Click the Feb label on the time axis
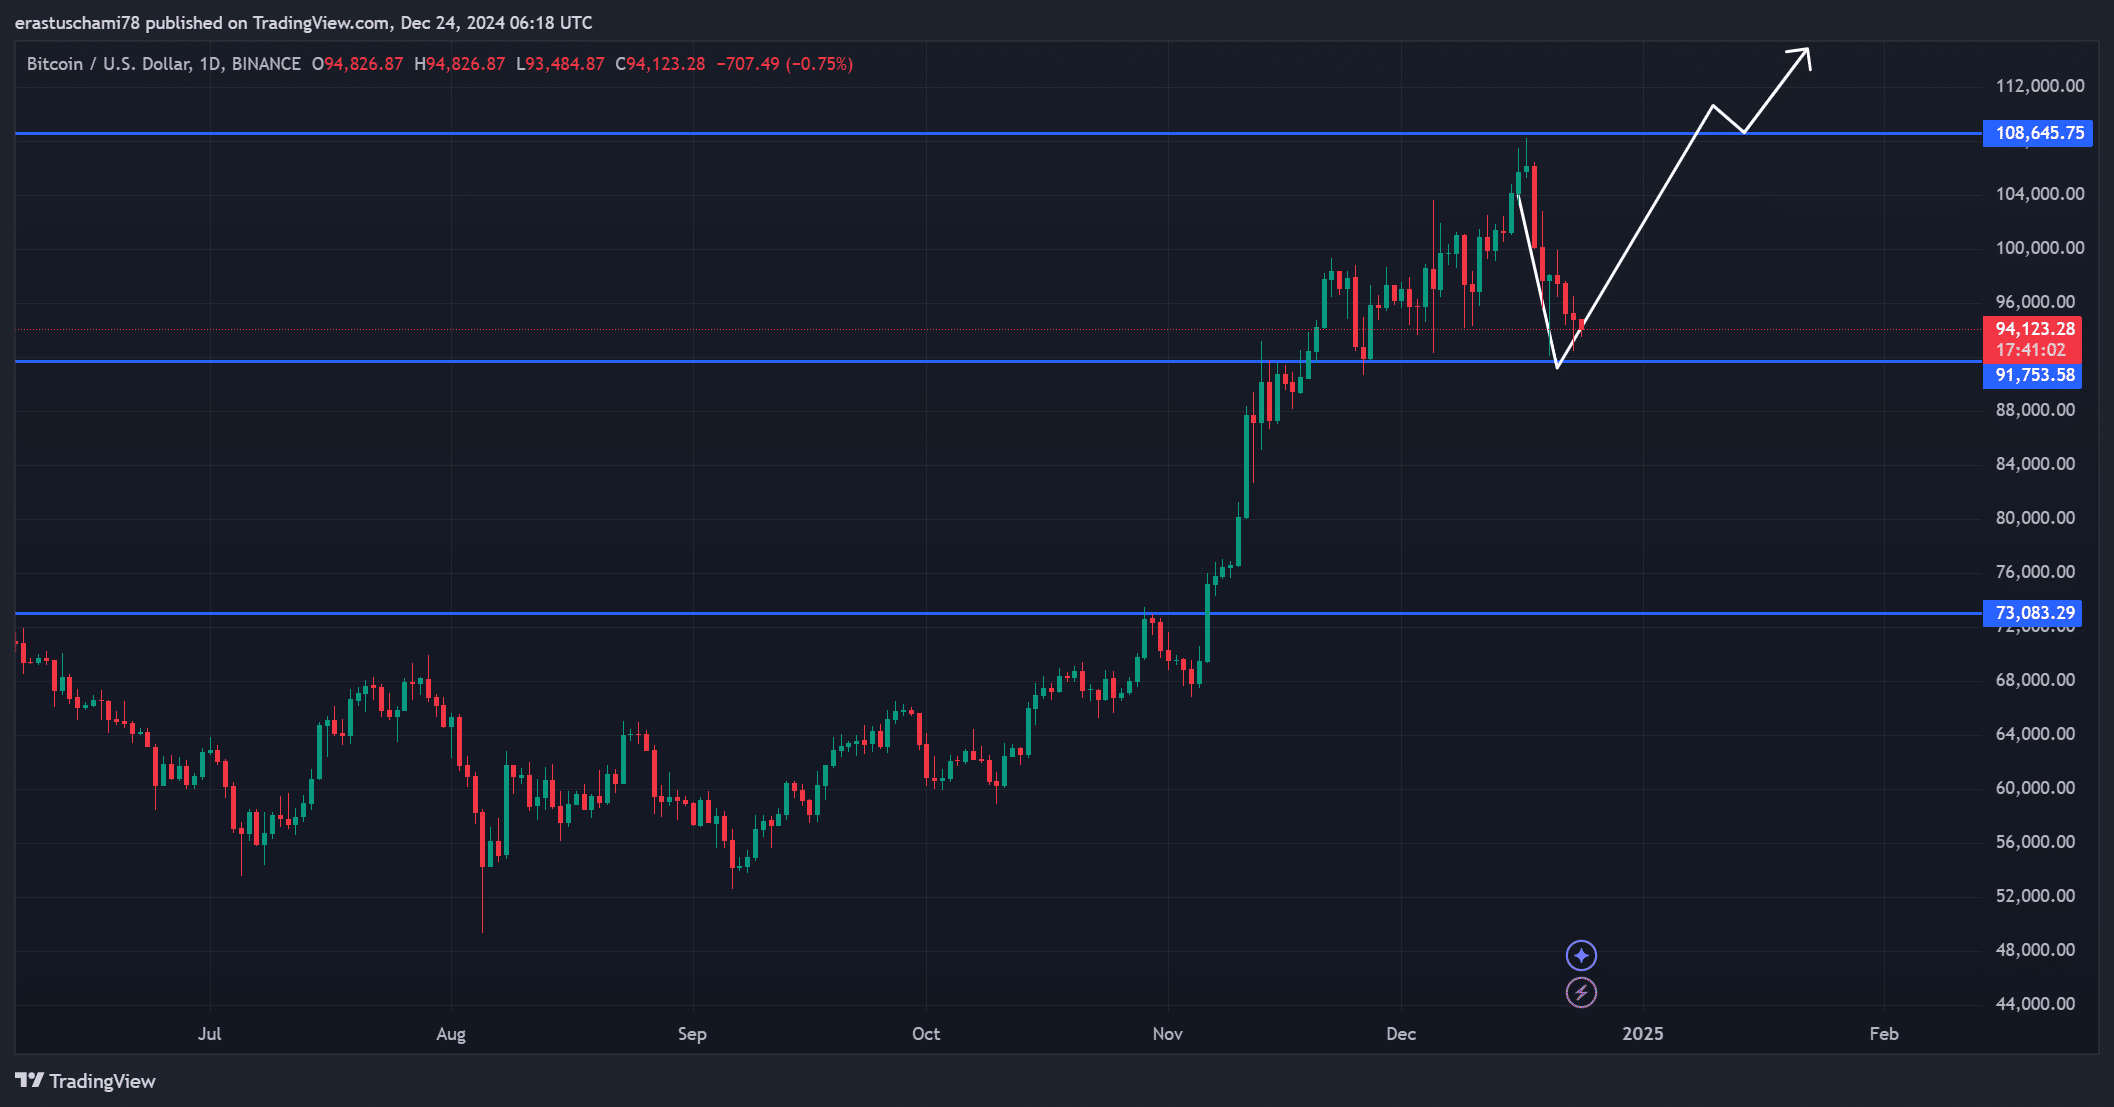Viewport: 2114px width, 1107px height. 1884,1034
